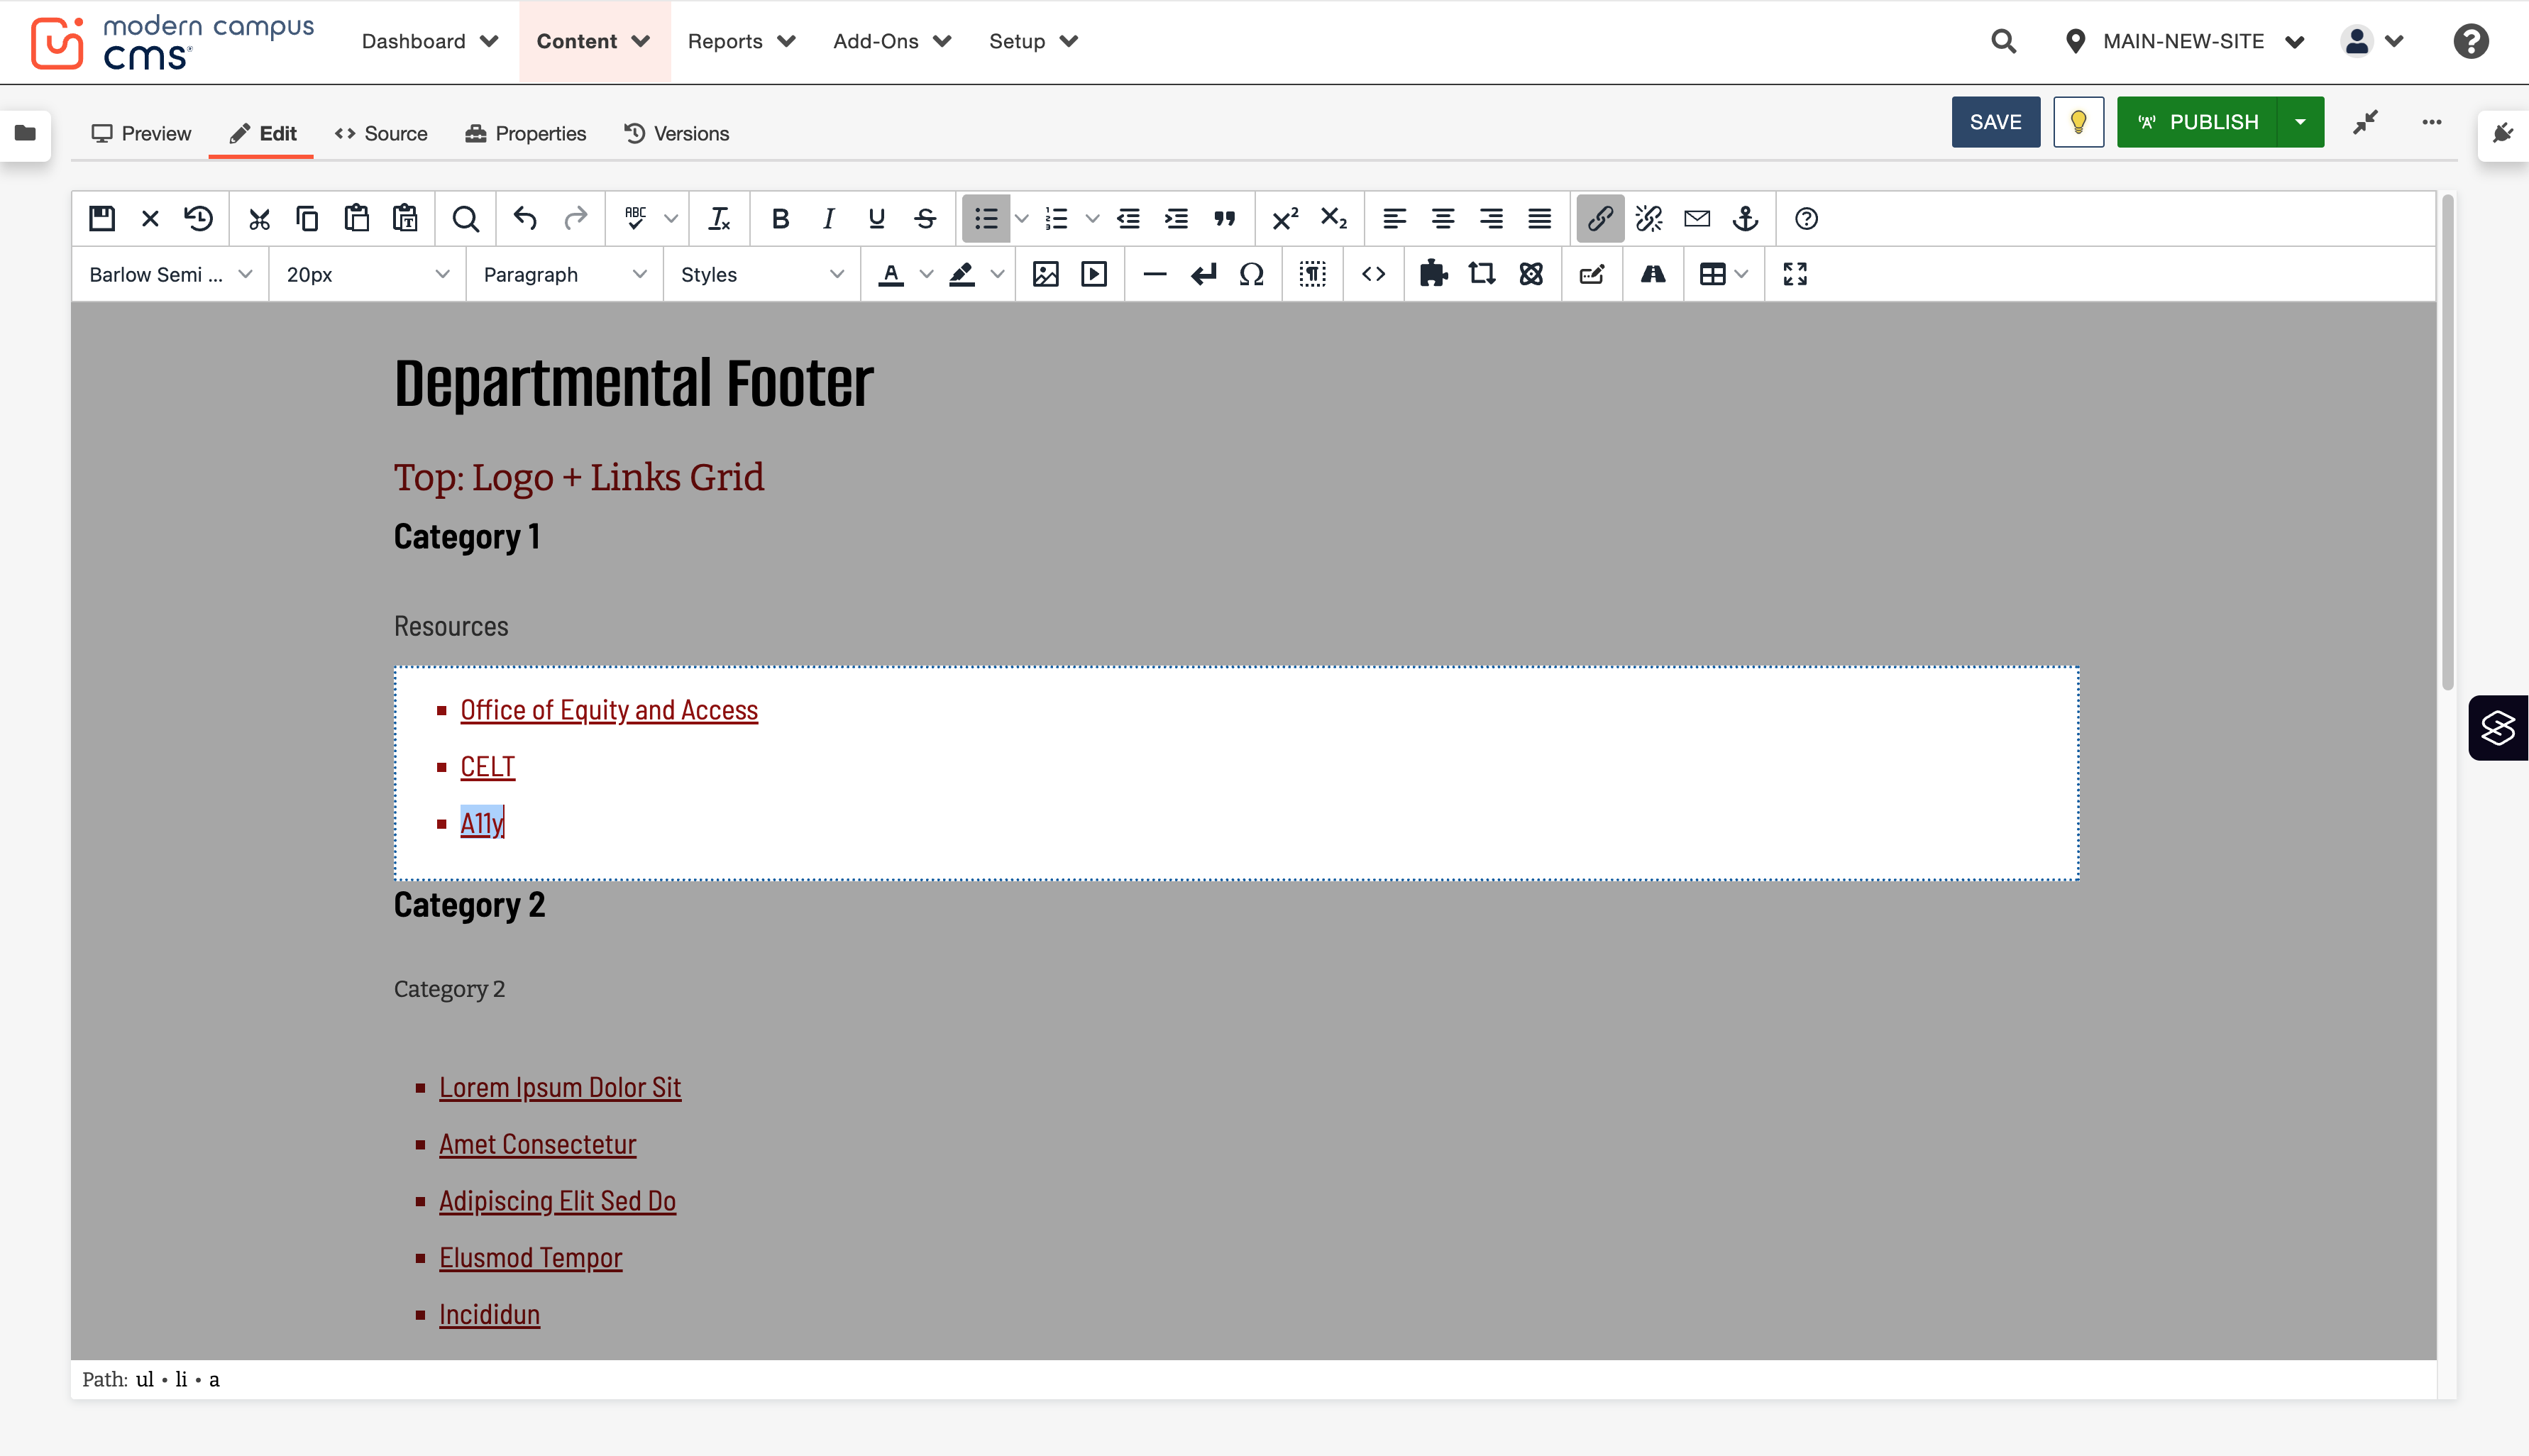This screenshot has height=1456, width=2529.
Task: Click the Office of Equity and Access link
Action: click(608, 710)
